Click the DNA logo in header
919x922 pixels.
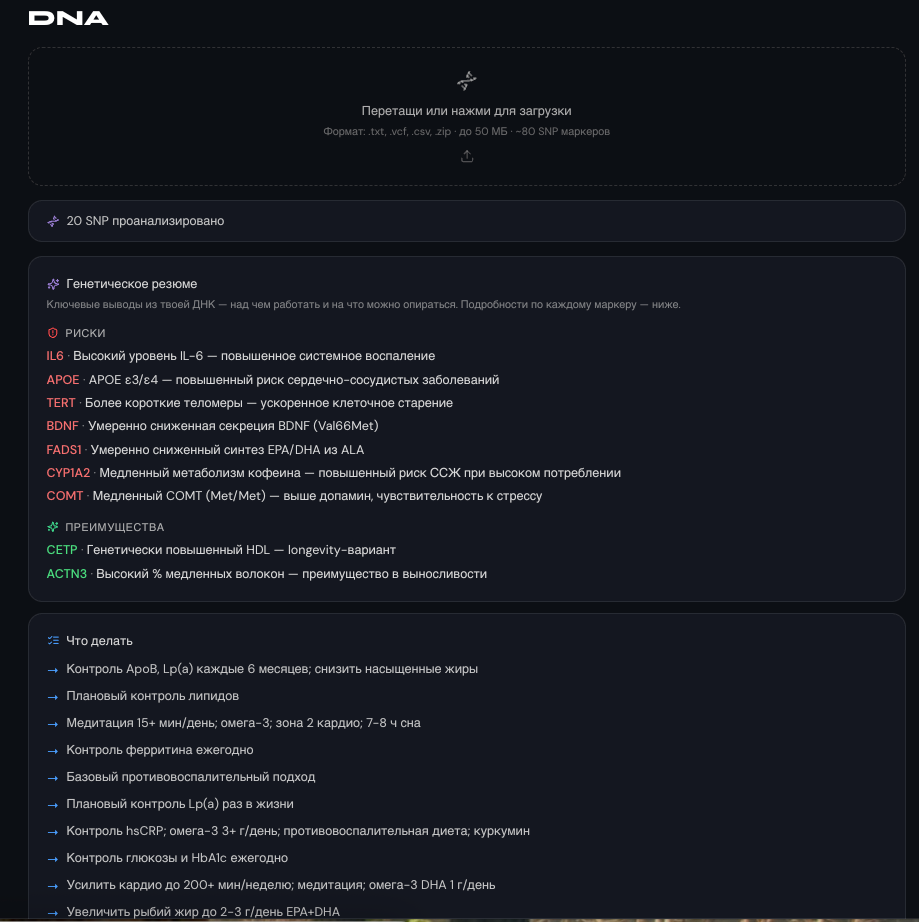68,18
